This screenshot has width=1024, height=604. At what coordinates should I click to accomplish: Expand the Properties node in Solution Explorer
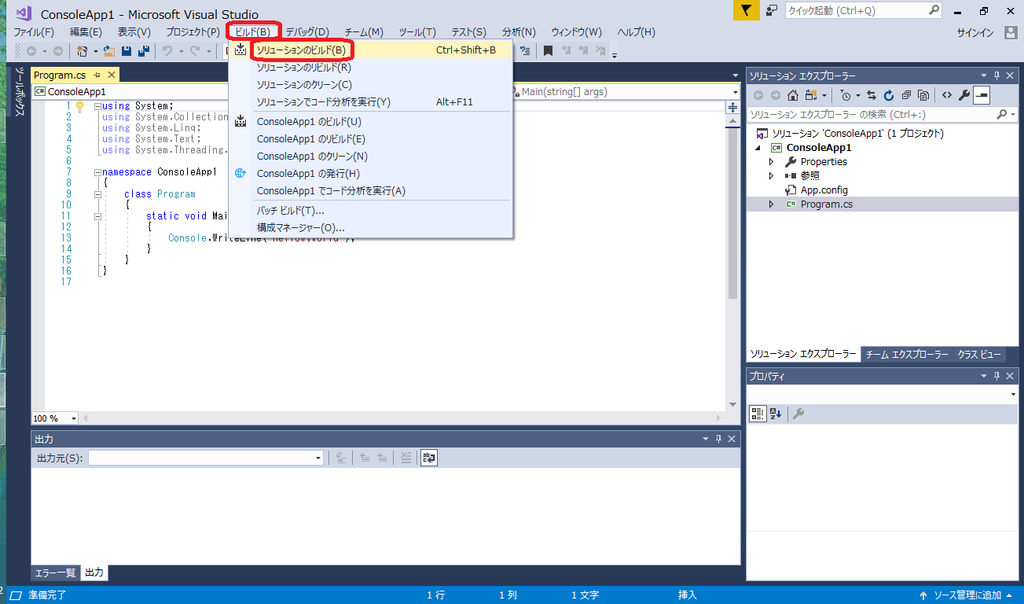[771, 162]
